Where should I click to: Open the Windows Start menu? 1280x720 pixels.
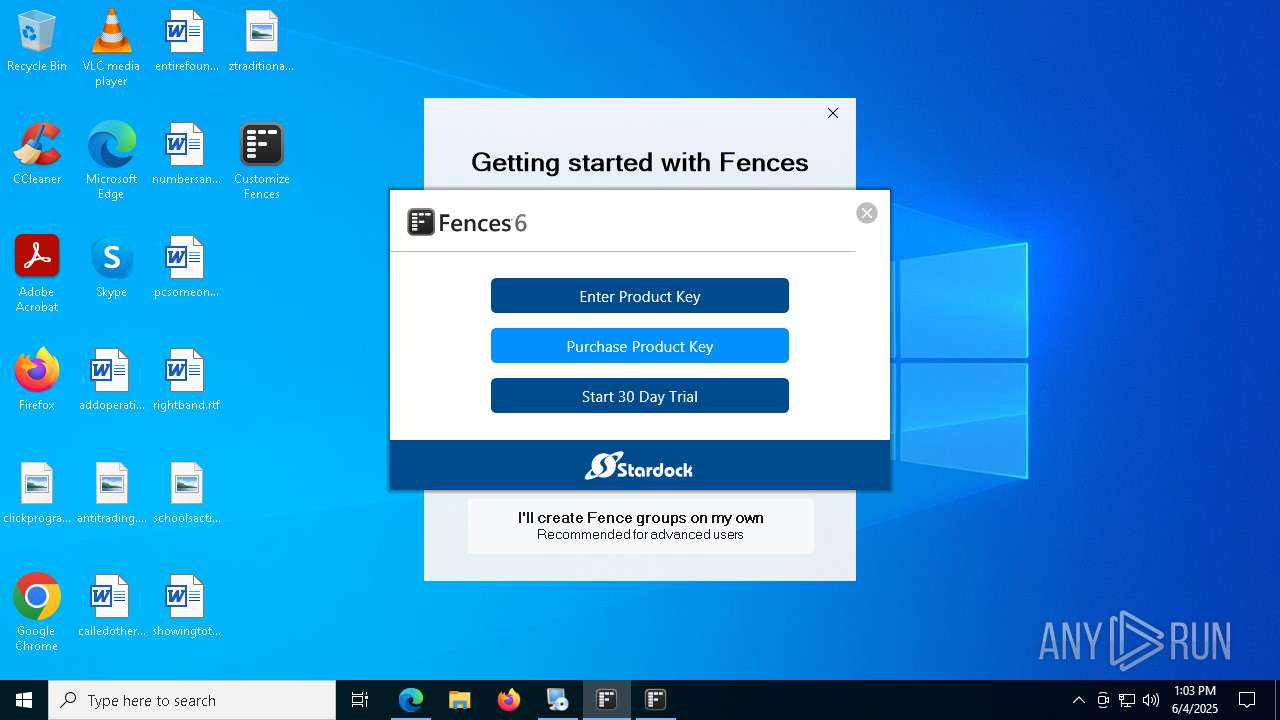(24, 700)
